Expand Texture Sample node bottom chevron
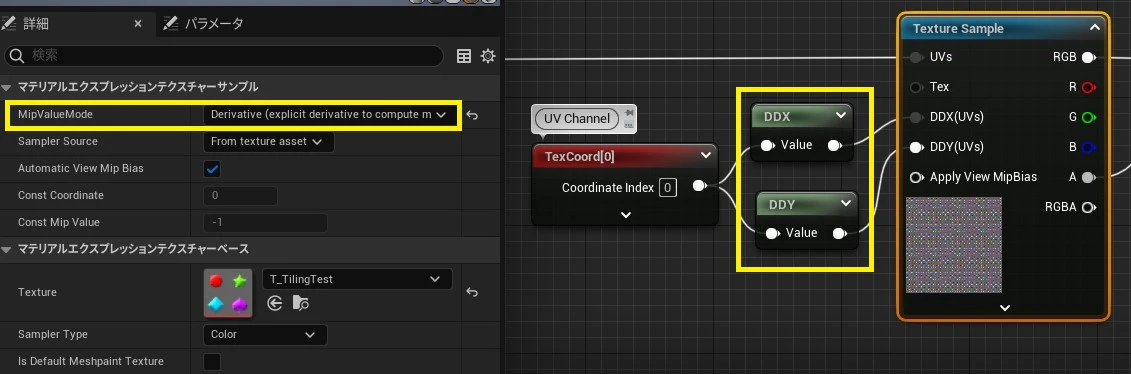The image size is (1131, 374). tap(1005, 308)
